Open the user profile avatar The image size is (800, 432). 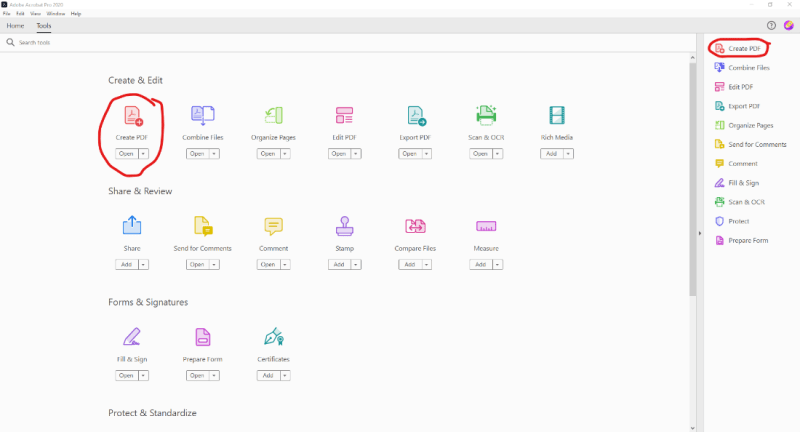(x=788, y=25)
